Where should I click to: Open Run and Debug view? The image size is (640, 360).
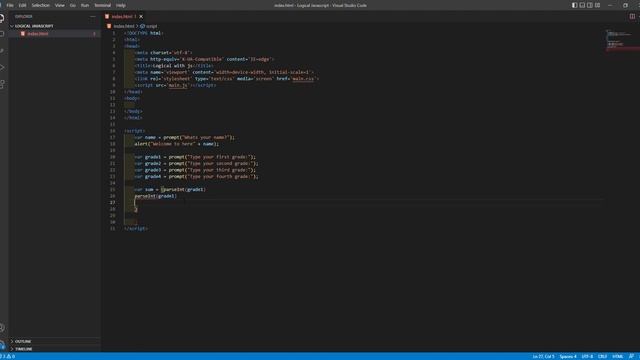click(2, 68)
